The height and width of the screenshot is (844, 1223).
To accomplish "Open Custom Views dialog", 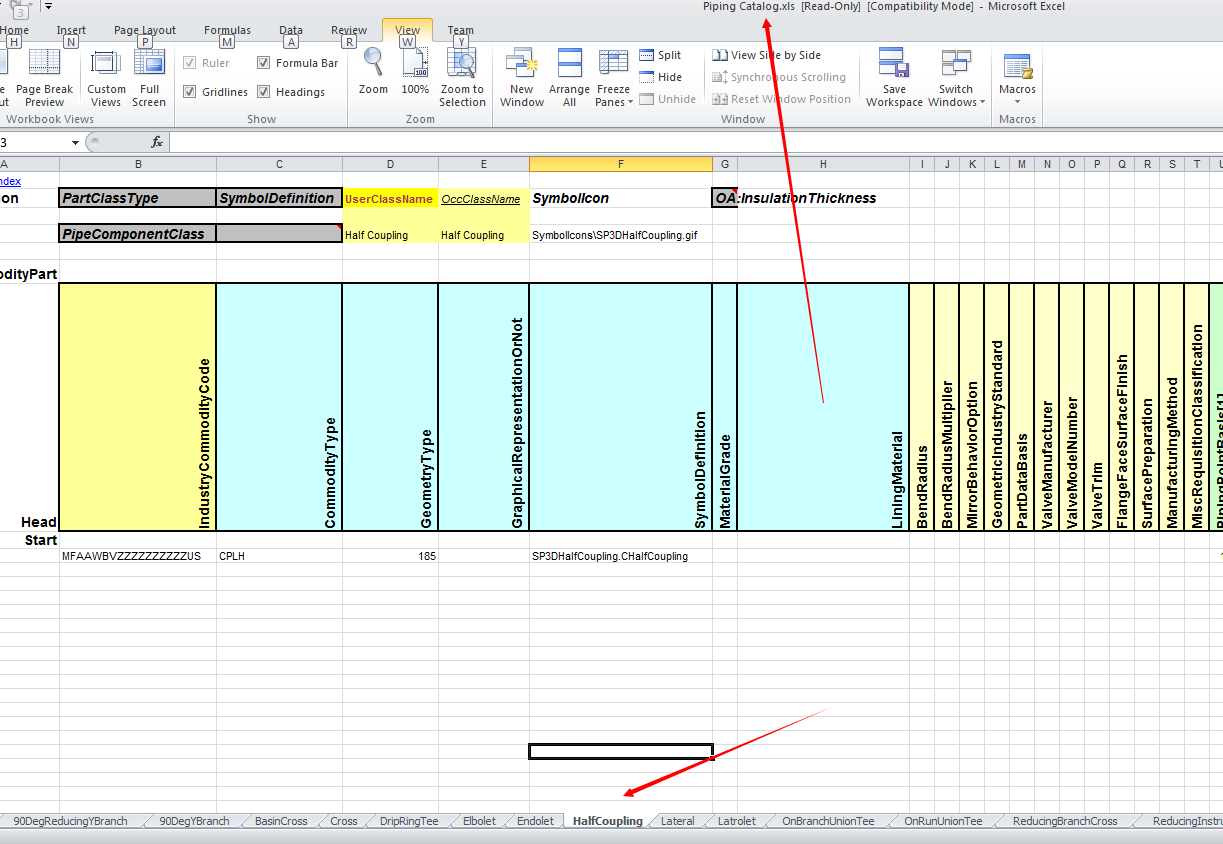I will [x=106, y=78].
